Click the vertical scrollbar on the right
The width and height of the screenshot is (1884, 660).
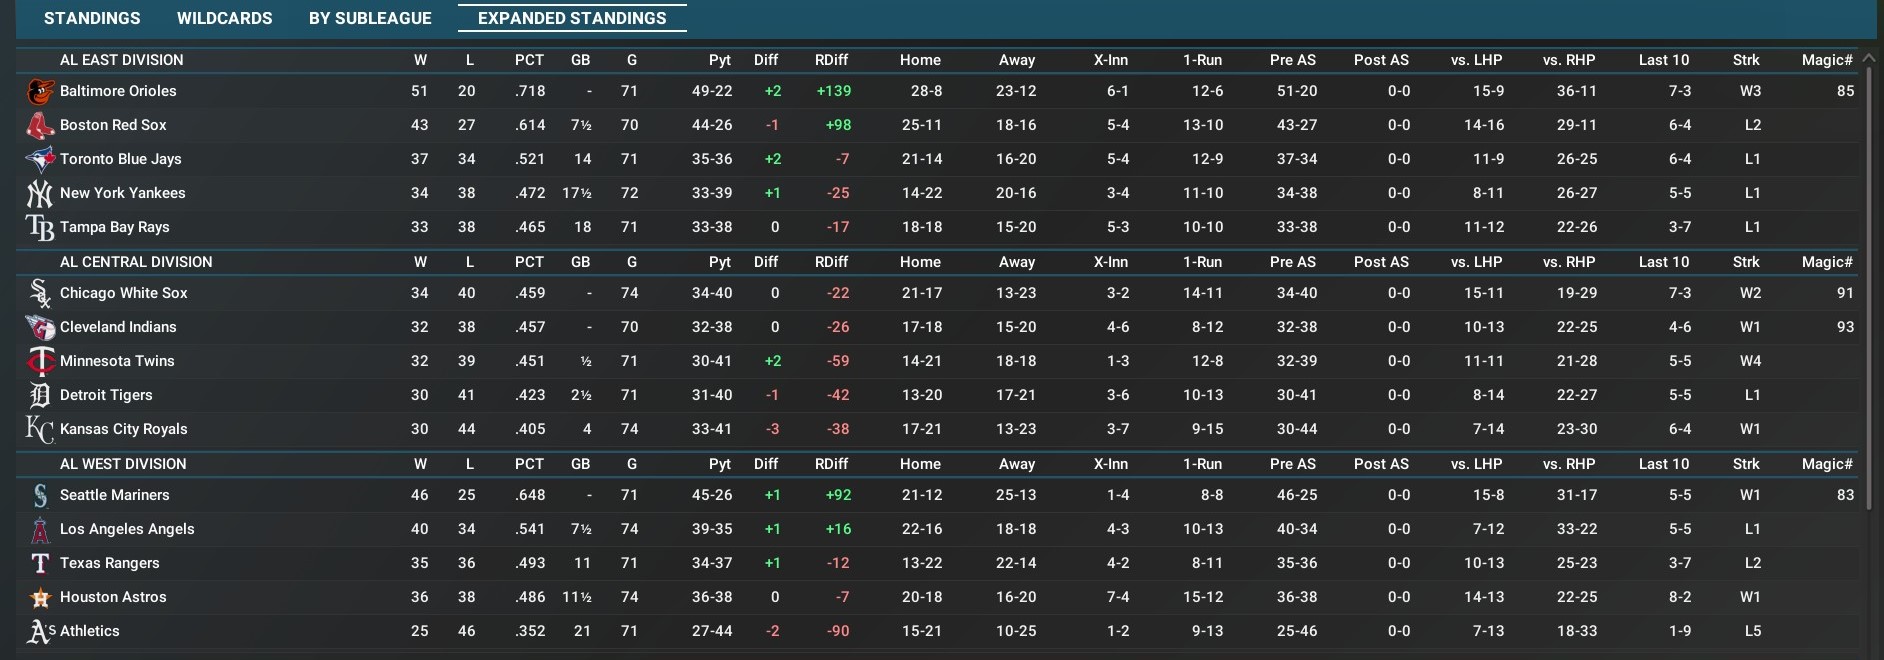click(1868, 280)
